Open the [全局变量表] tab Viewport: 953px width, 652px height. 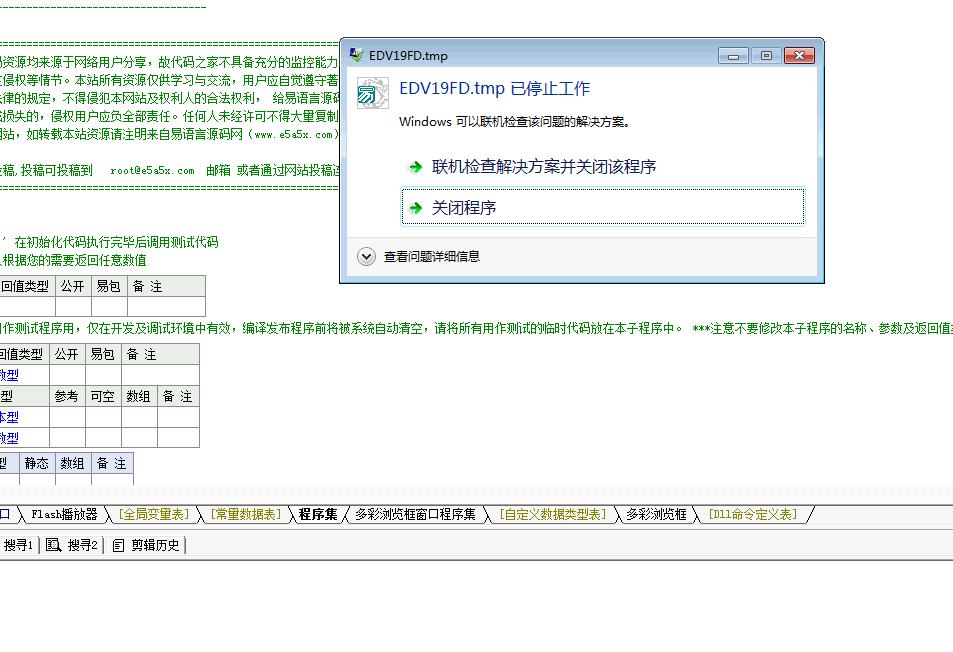tap(154, 515)
